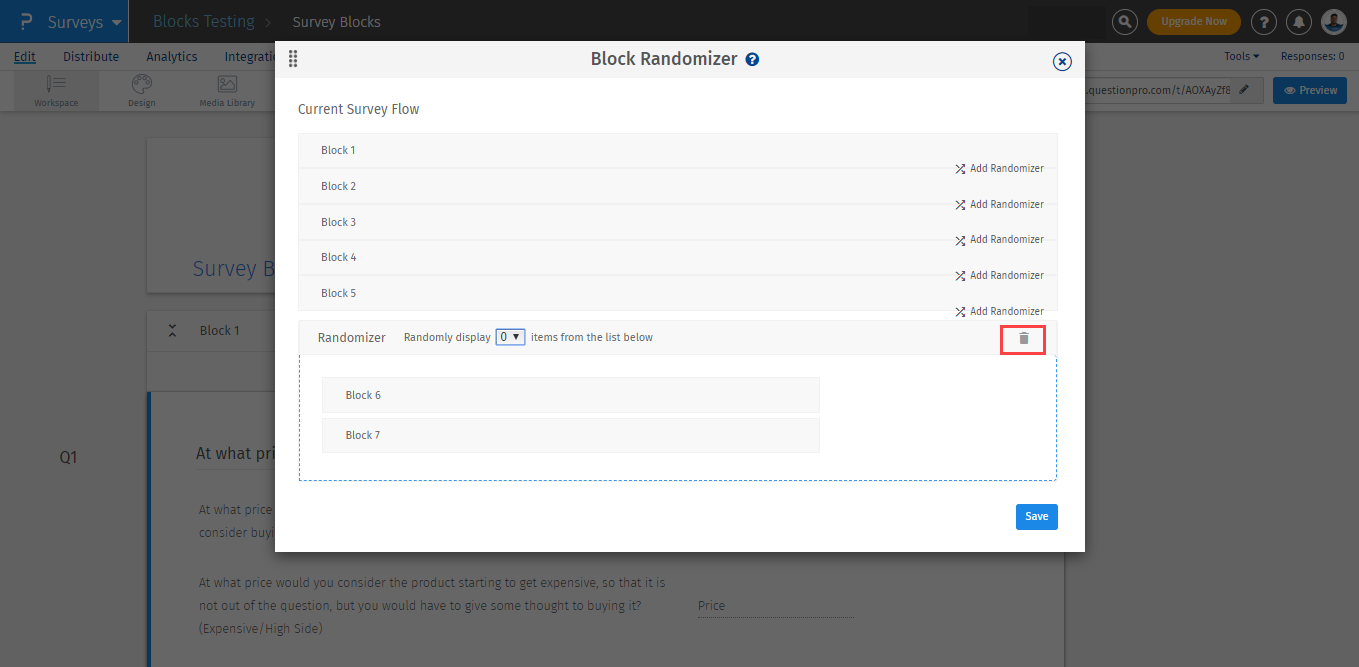The width and height of the screenshot is (1359, 667).
Task: Open the Tools dropdown menu
Action: (1241, 57)
